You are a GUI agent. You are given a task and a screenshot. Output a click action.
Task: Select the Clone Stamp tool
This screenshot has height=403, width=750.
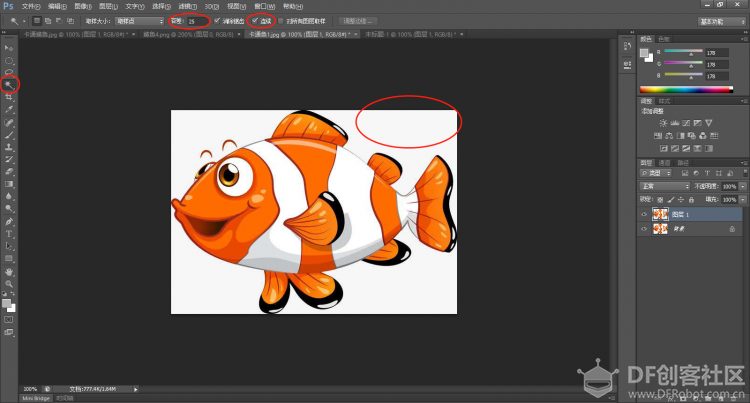[9, 147]
